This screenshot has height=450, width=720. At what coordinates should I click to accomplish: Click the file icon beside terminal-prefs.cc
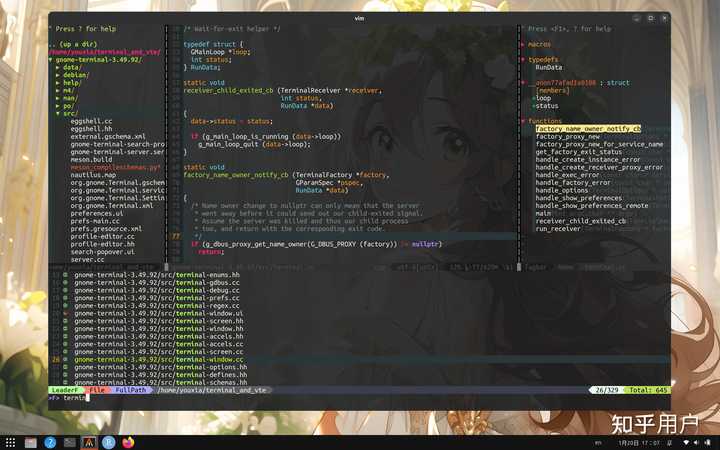tap(66, 298)
